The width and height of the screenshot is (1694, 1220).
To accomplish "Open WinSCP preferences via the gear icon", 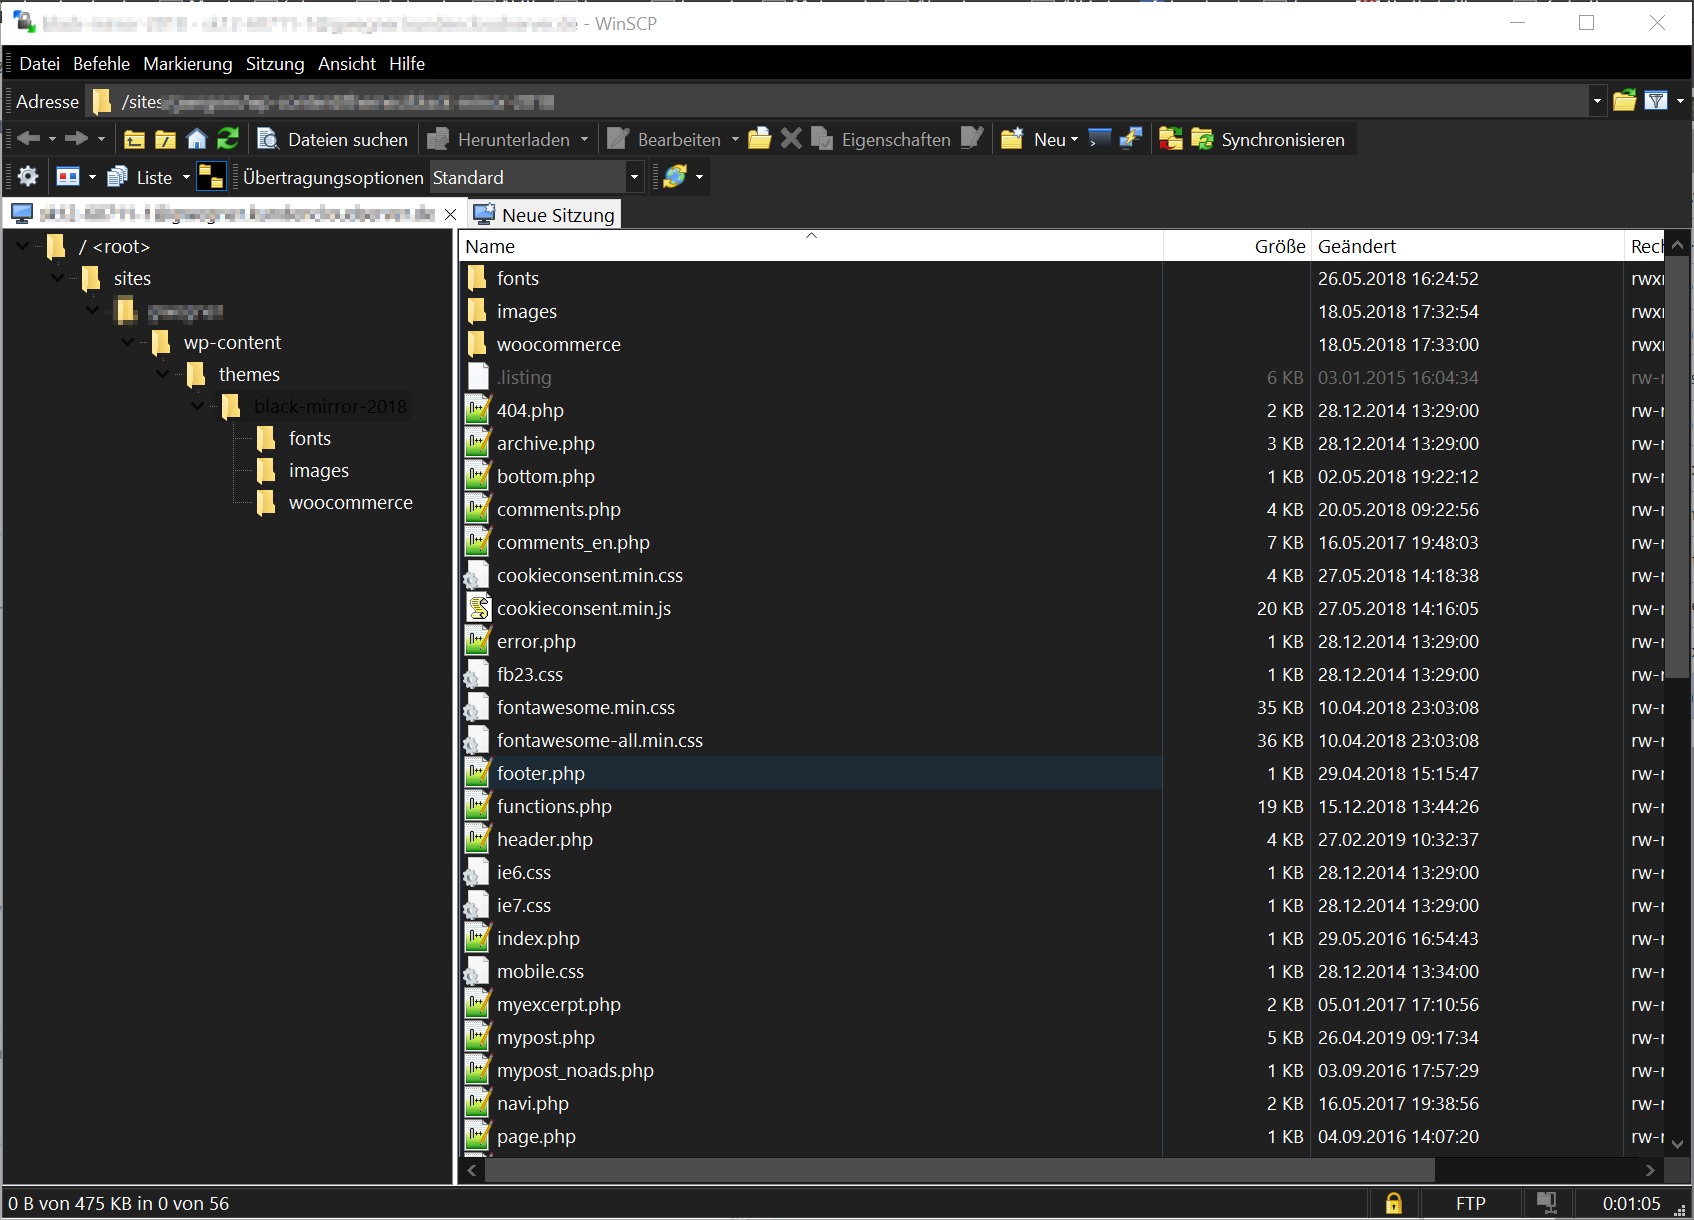I will tap(27, 176).
